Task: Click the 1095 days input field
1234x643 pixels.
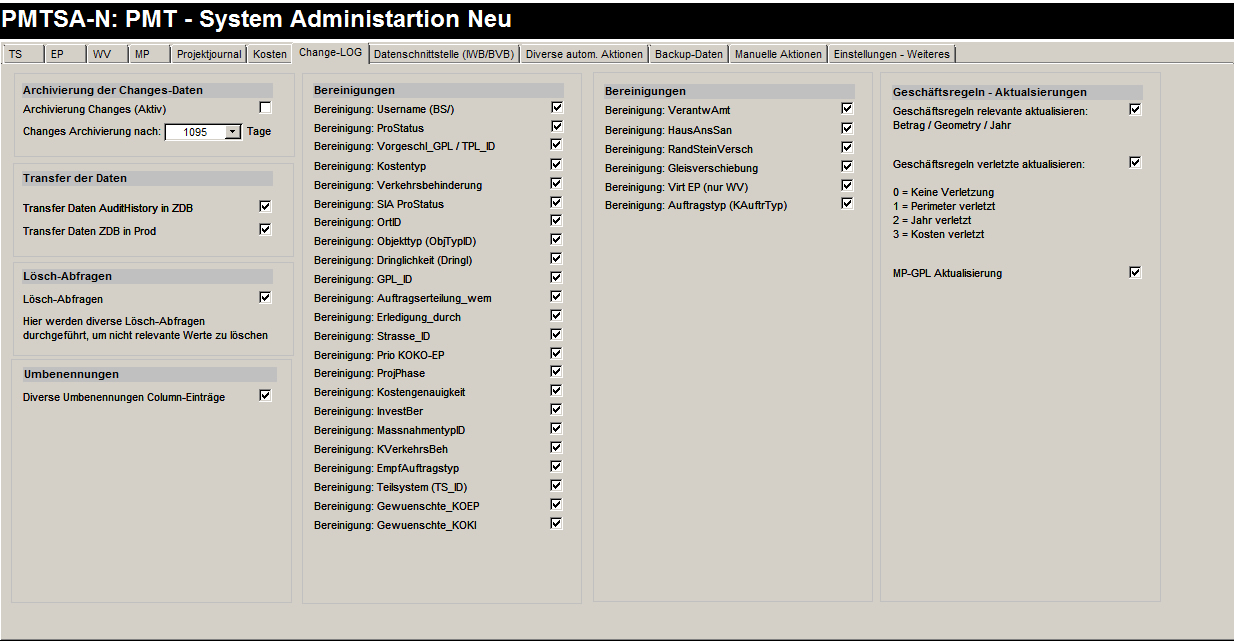Action: (194, 131)
